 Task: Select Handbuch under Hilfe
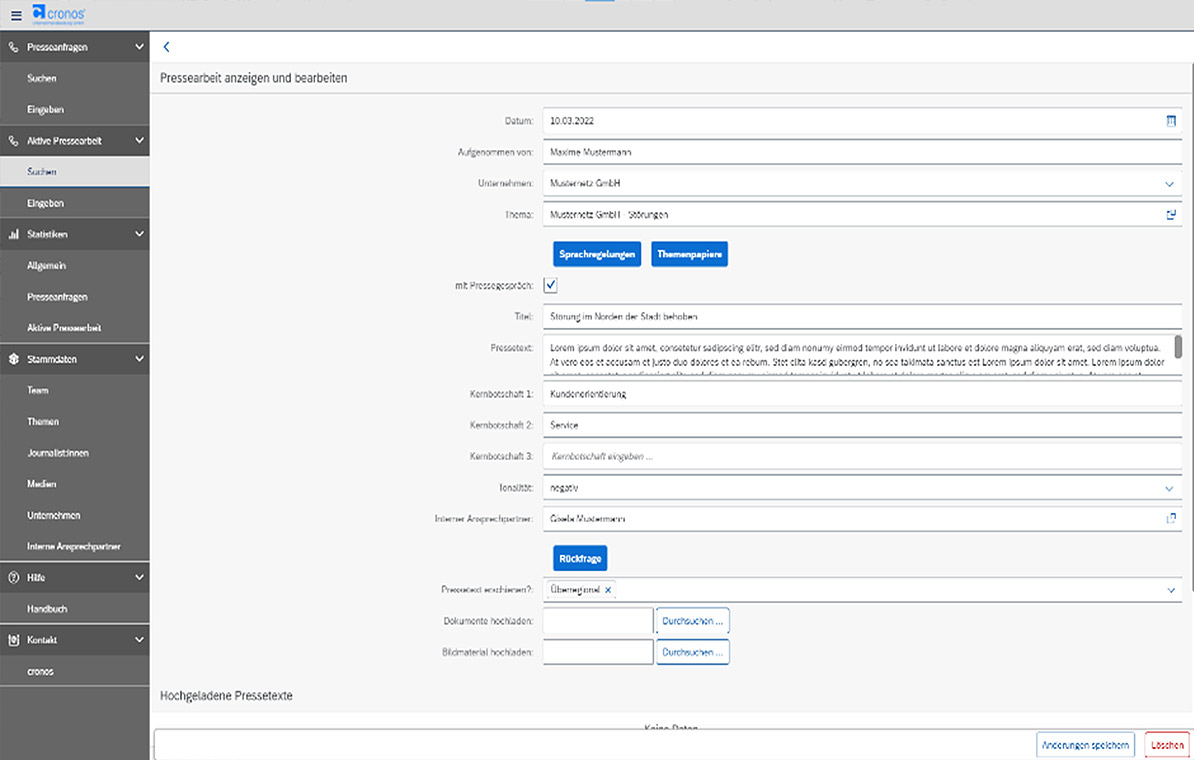tap(47, 609)
